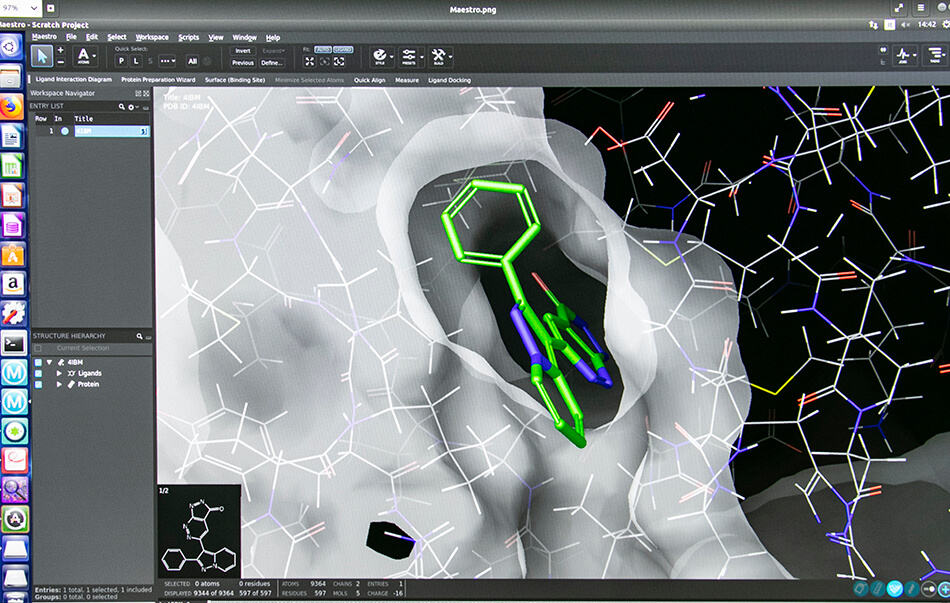The height and width of the screenshot is (603, 950).
Task: Click the Define... selection button
Action: click(271, 62)
